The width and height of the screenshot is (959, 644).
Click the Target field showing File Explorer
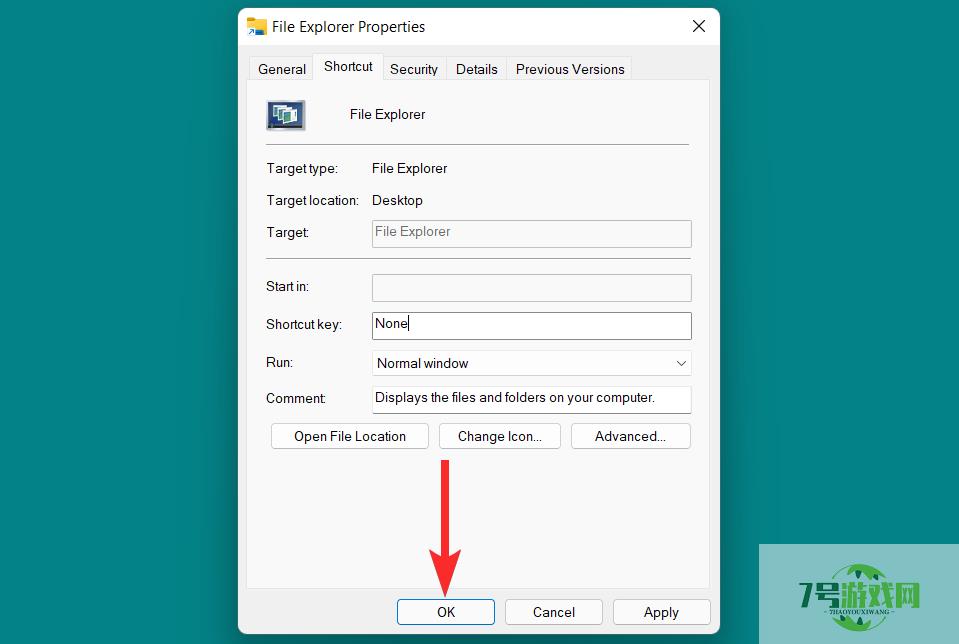point(531,234)
